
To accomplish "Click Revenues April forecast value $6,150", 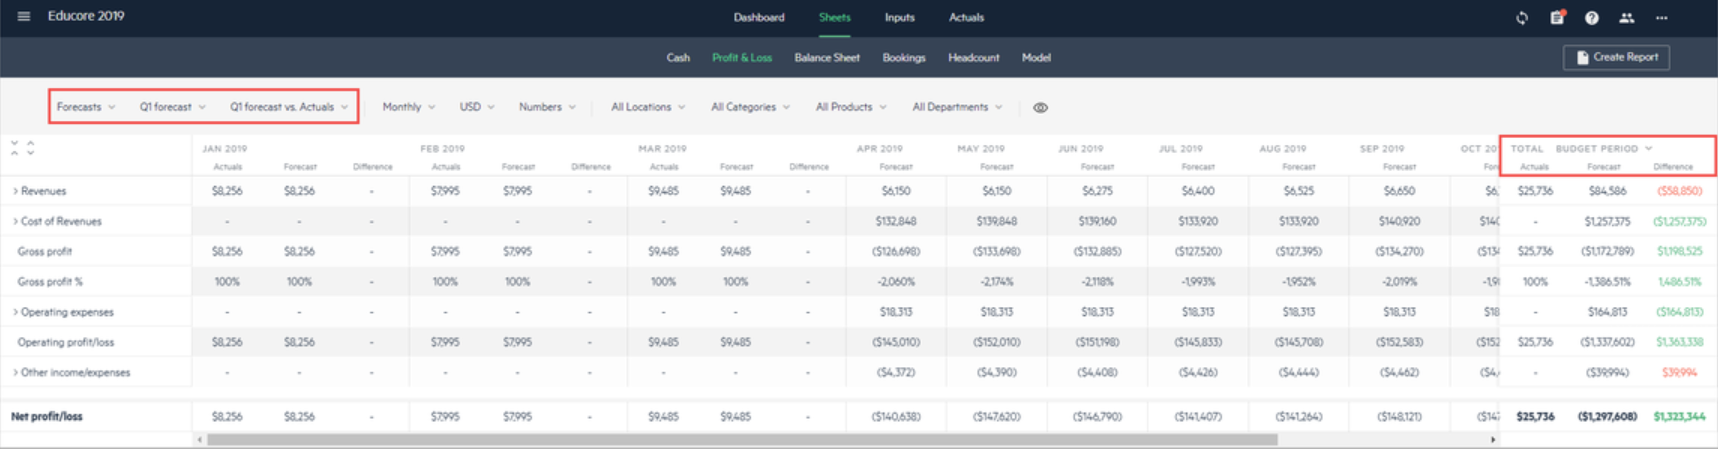I will pos(896,191).
